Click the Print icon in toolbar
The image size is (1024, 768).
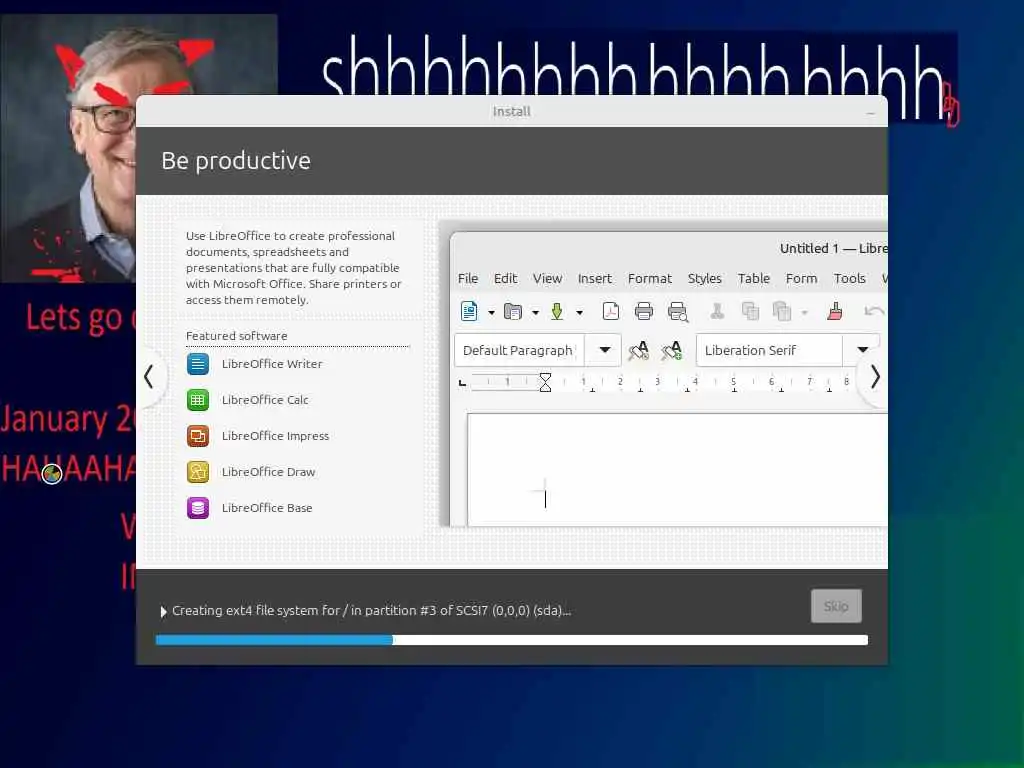pos(644,312)
